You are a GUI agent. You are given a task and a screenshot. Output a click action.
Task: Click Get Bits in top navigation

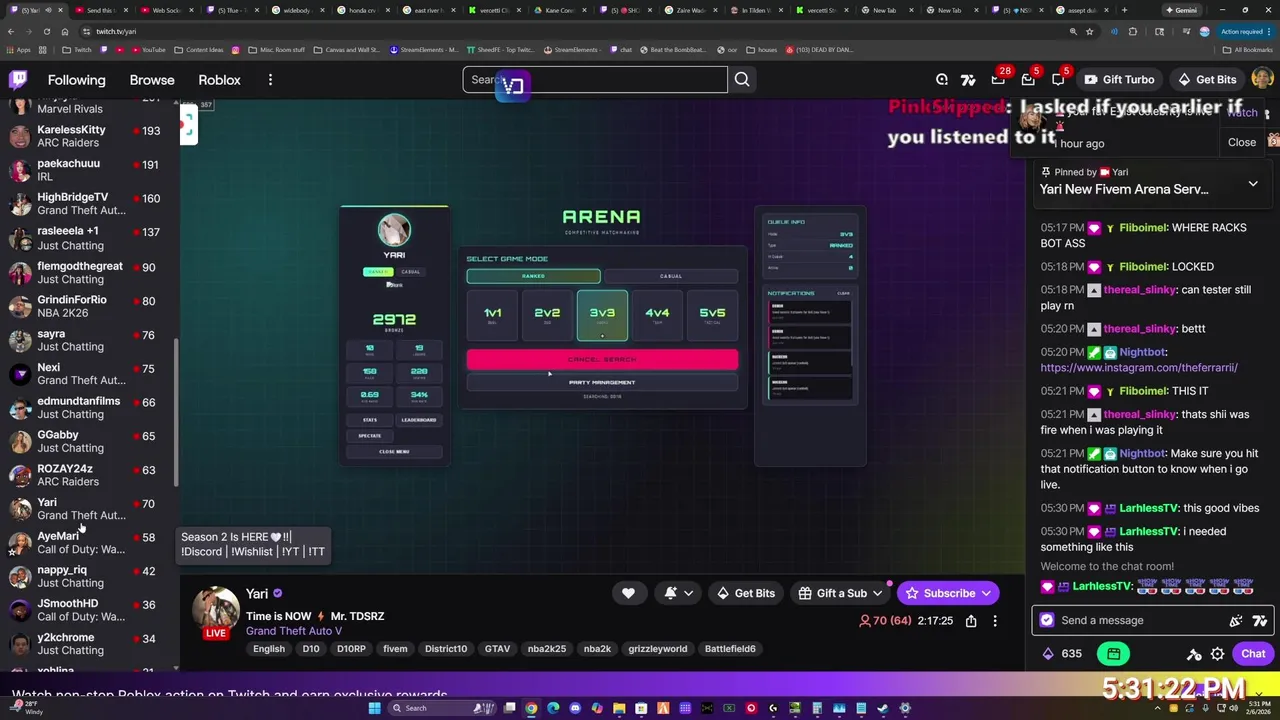tap(1206, 80)
